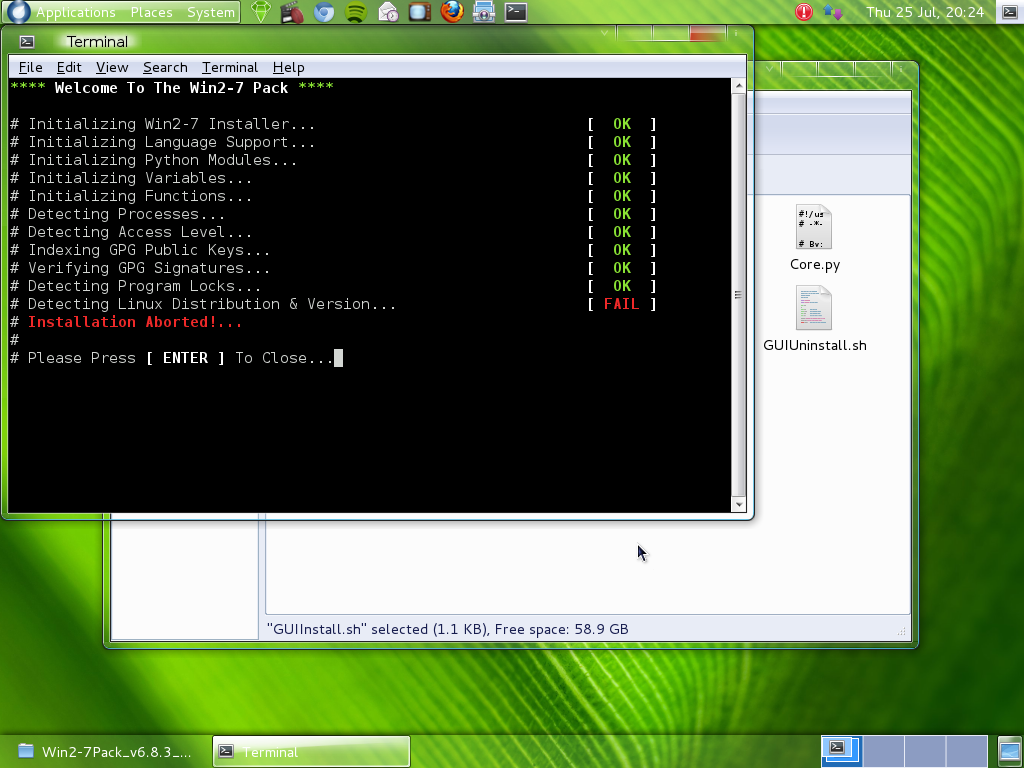
Task: Open Spotify from the panel launcher
Action: coord(356,12)
